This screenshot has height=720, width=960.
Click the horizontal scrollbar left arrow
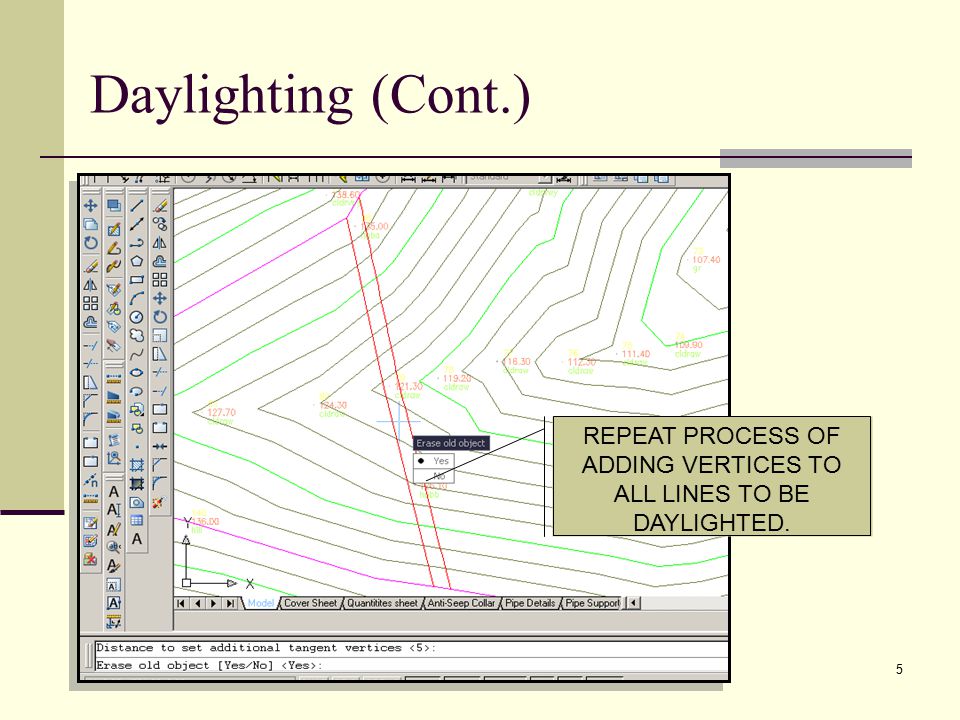[x=634, y=603]
